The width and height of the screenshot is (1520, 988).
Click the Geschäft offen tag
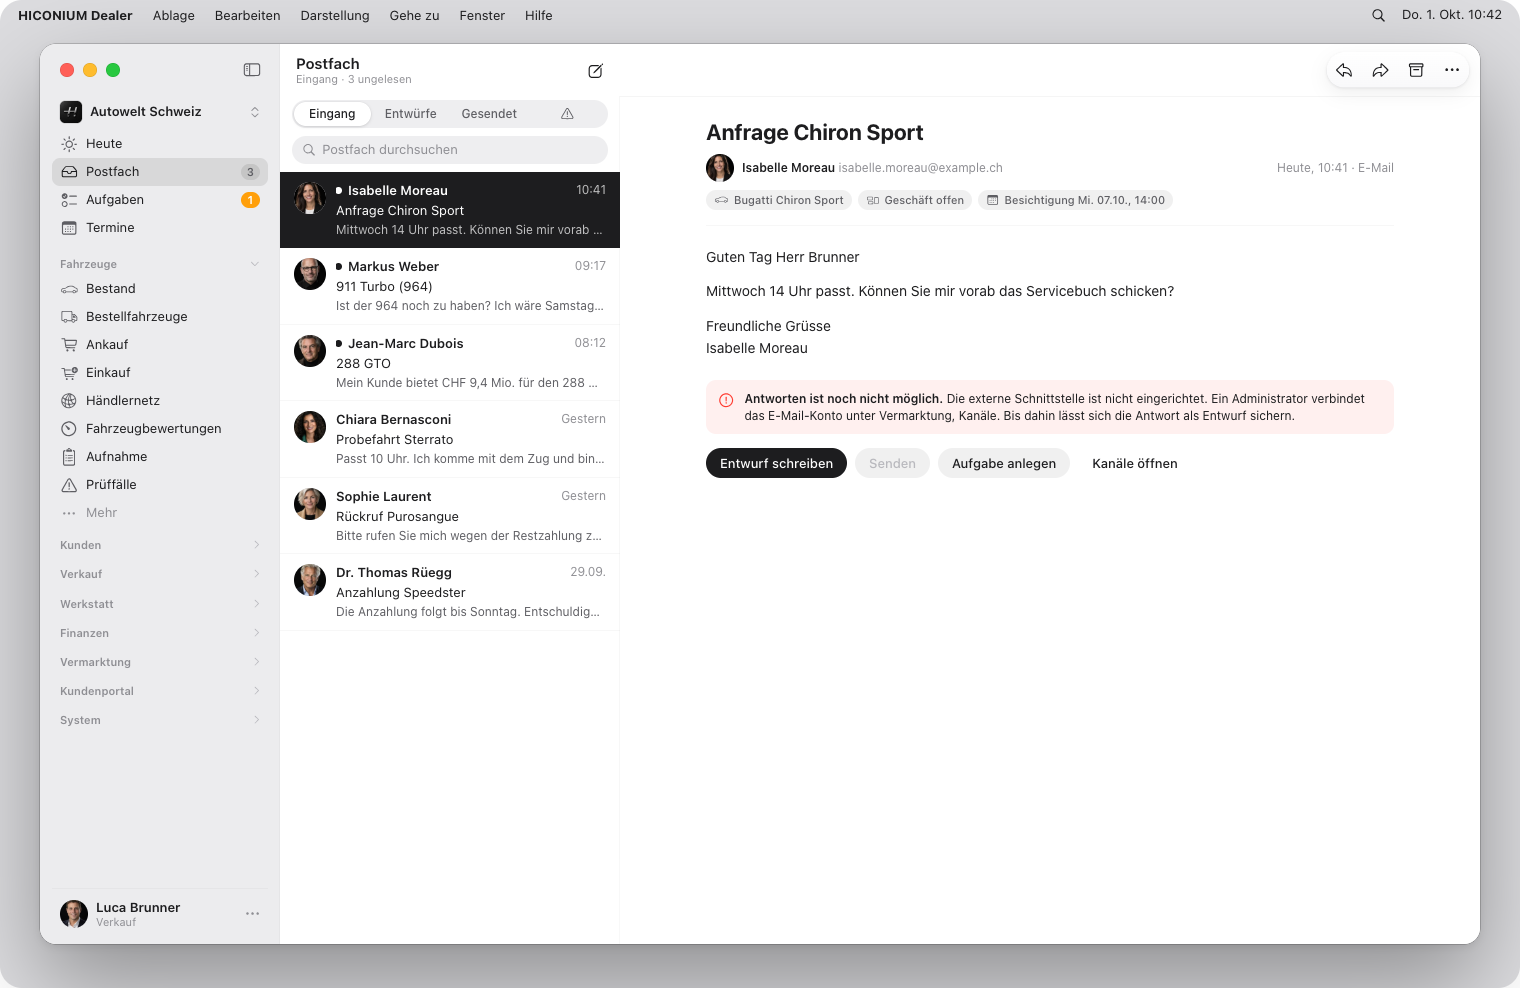915,200
